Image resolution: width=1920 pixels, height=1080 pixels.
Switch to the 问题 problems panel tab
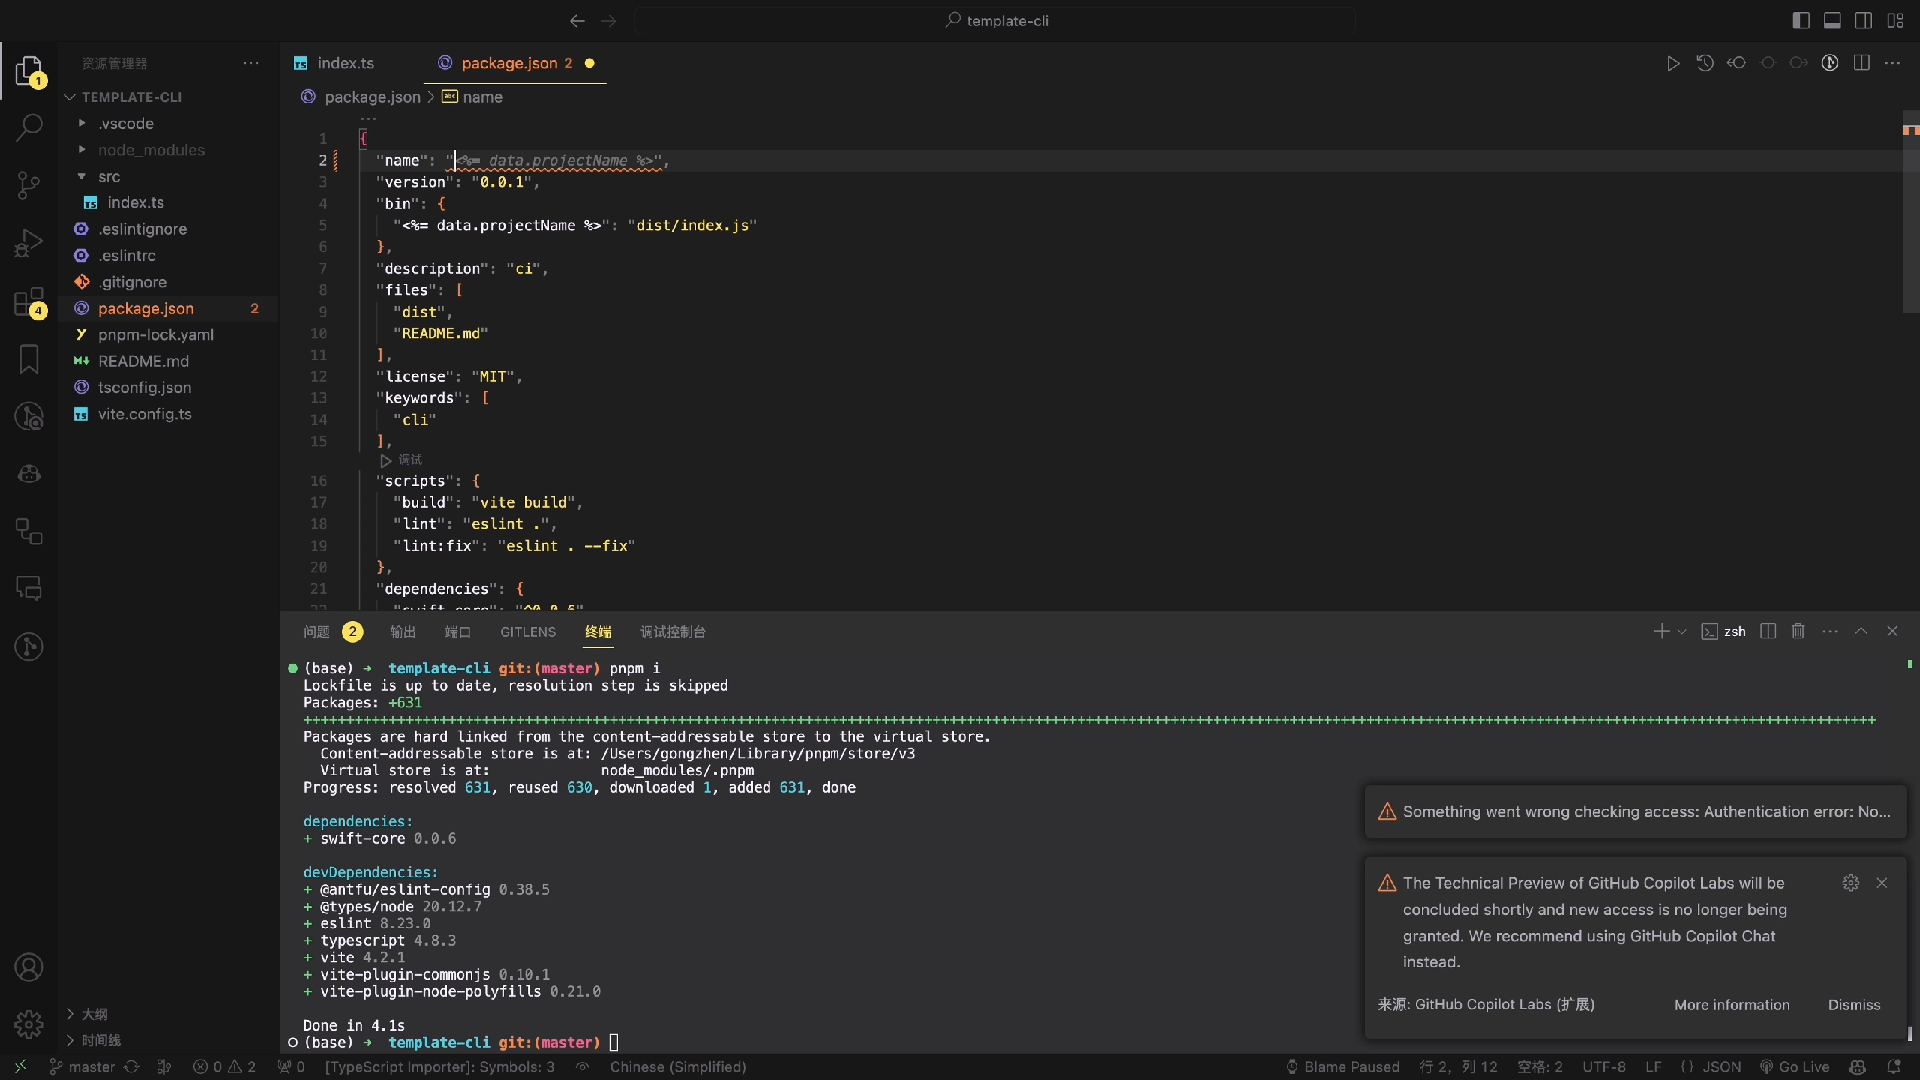[332, 632]
